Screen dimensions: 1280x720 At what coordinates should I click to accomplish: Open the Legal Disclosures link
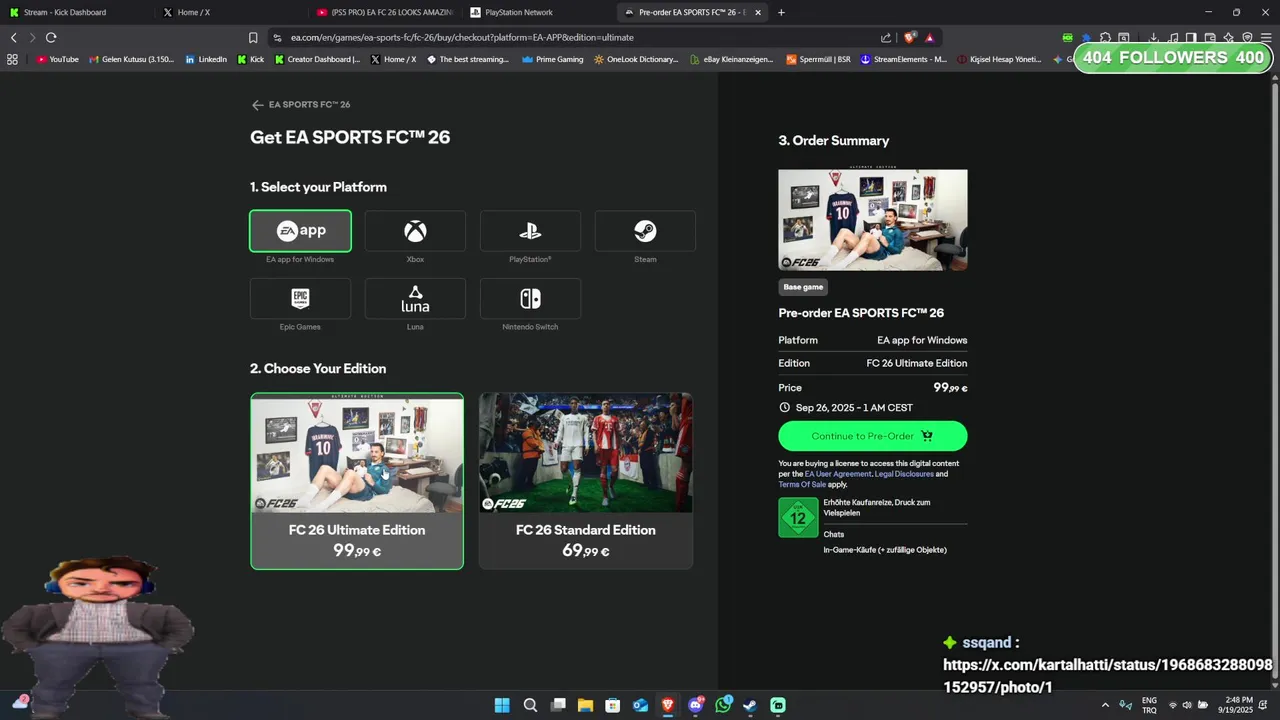(904, 474)
